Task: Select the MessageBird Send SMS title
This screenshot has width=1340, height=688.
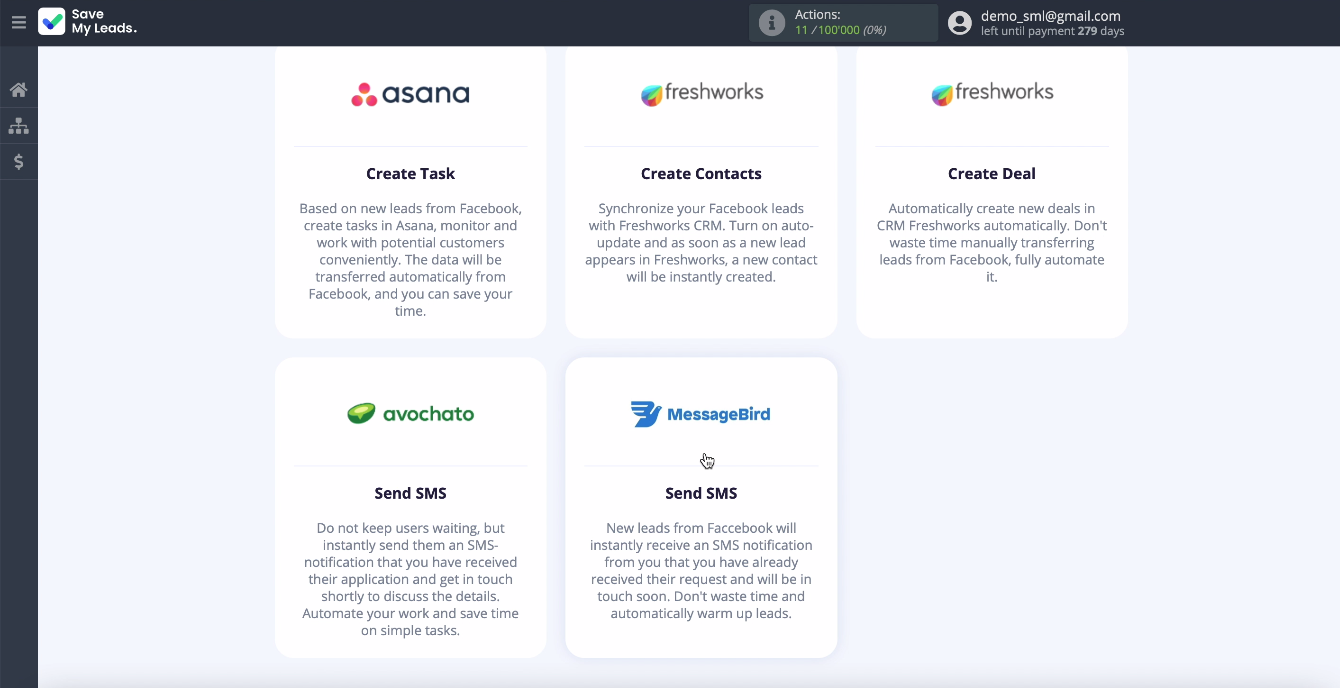Action: (x=701, y=493)
